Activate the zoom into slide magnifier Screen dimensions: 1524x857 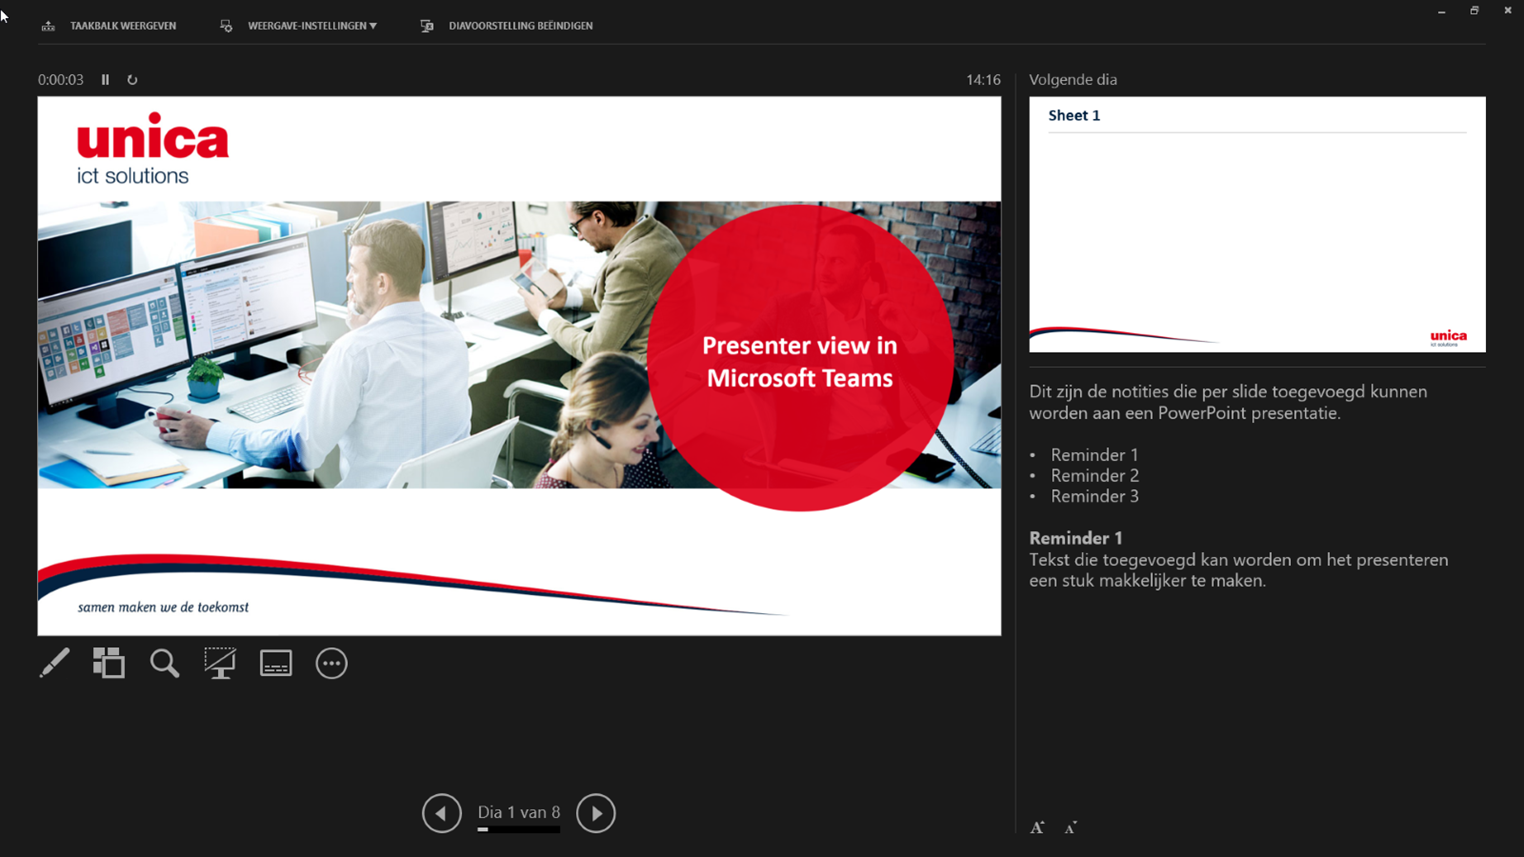click(164, 663)
